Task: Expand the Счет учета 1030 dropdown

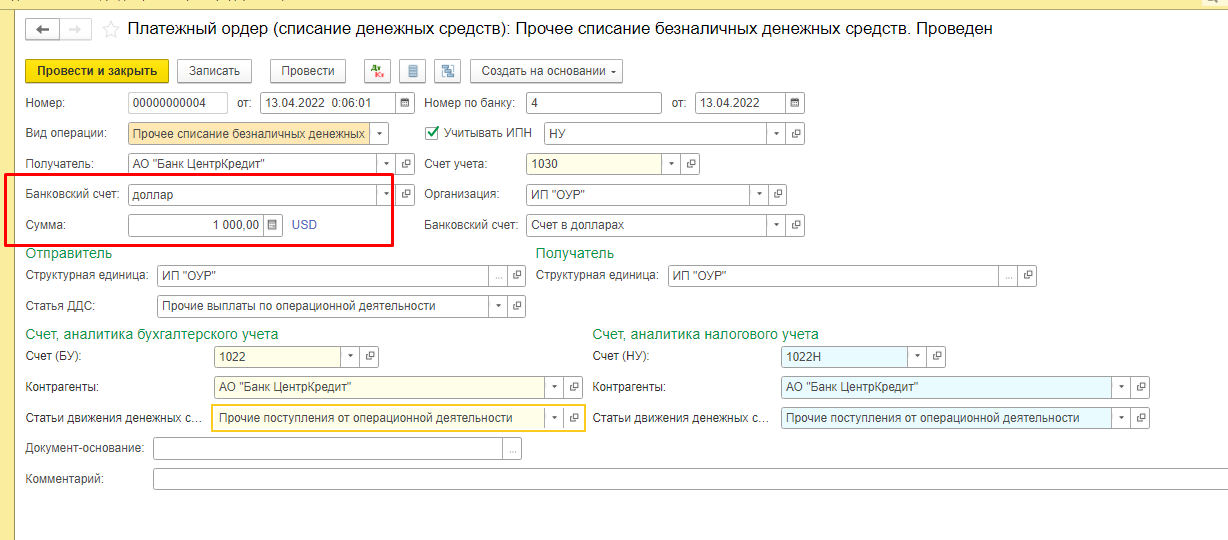Action: [672, 164]
